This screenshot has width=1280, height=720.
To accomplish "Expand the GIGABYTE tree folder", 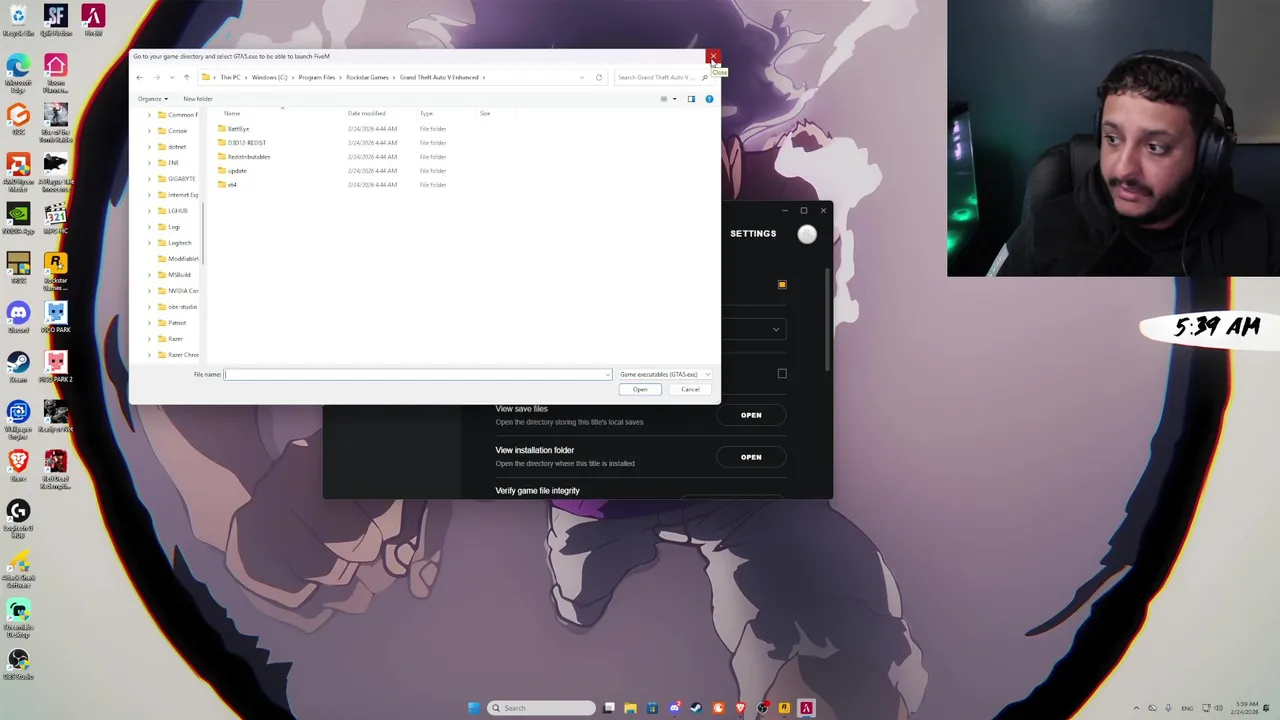I will tap(150, 179).
